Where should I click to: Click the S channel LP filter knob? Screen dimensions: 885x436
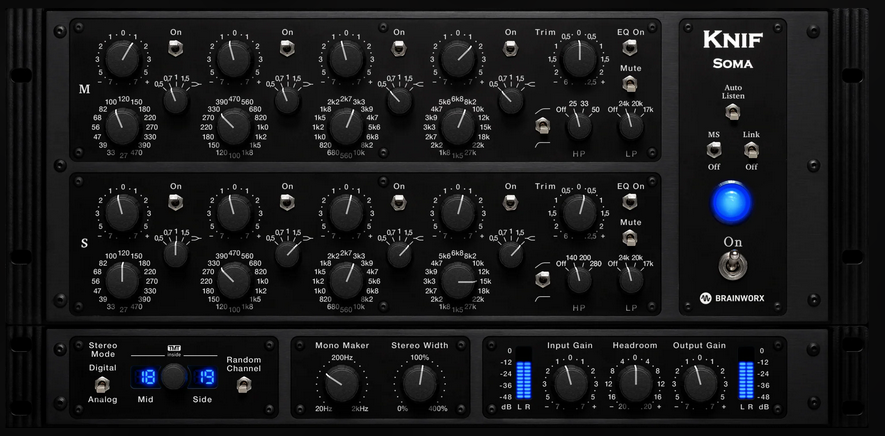click(x=631, y=280)
